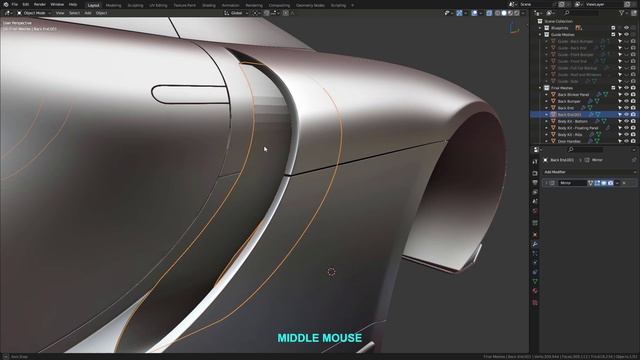The width and height of the screenshot is (640, 360).
Task: Expand the Blueprints collection
Action: point(540,28)
